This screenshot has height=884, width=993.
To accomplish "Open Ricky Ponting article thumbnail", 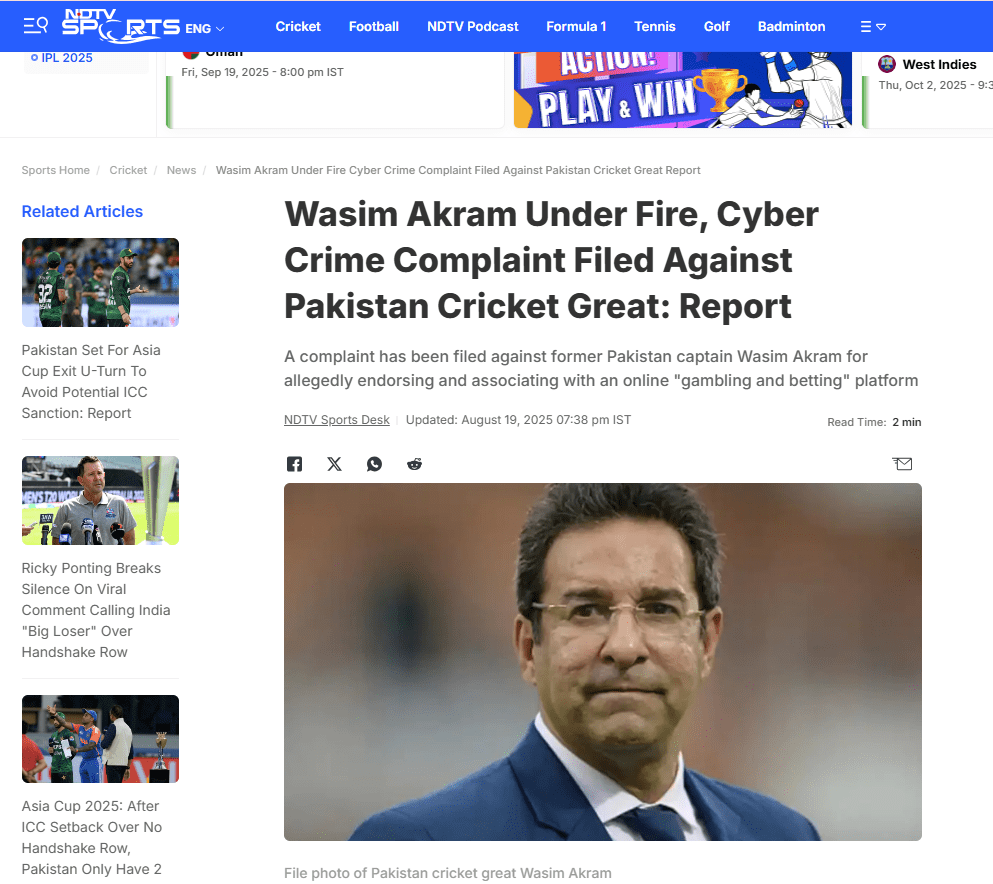I will (100, 500).
